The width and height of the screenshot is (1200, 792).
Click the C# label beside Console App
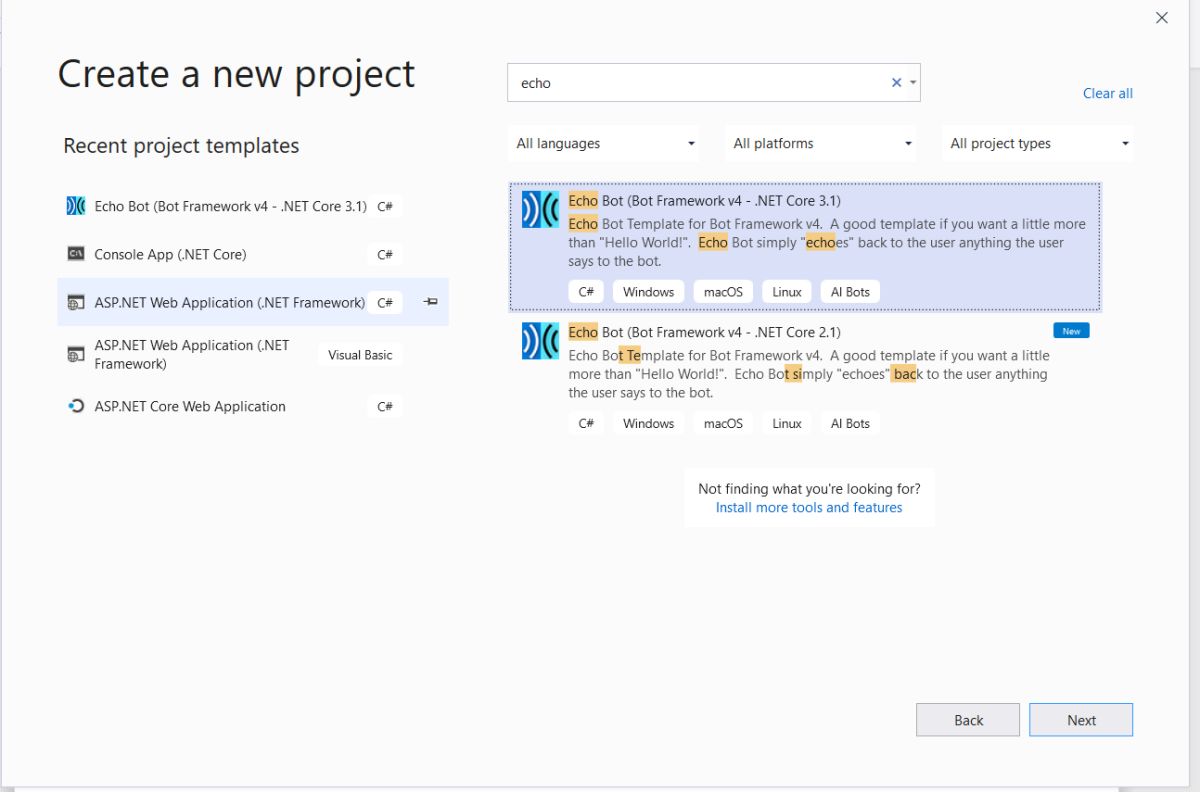[385, 254]
